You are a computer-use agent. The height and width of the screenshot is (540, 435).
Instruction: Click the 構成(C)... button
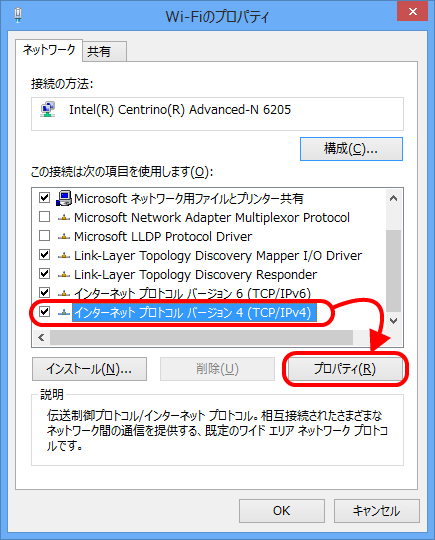pos(351,149)
